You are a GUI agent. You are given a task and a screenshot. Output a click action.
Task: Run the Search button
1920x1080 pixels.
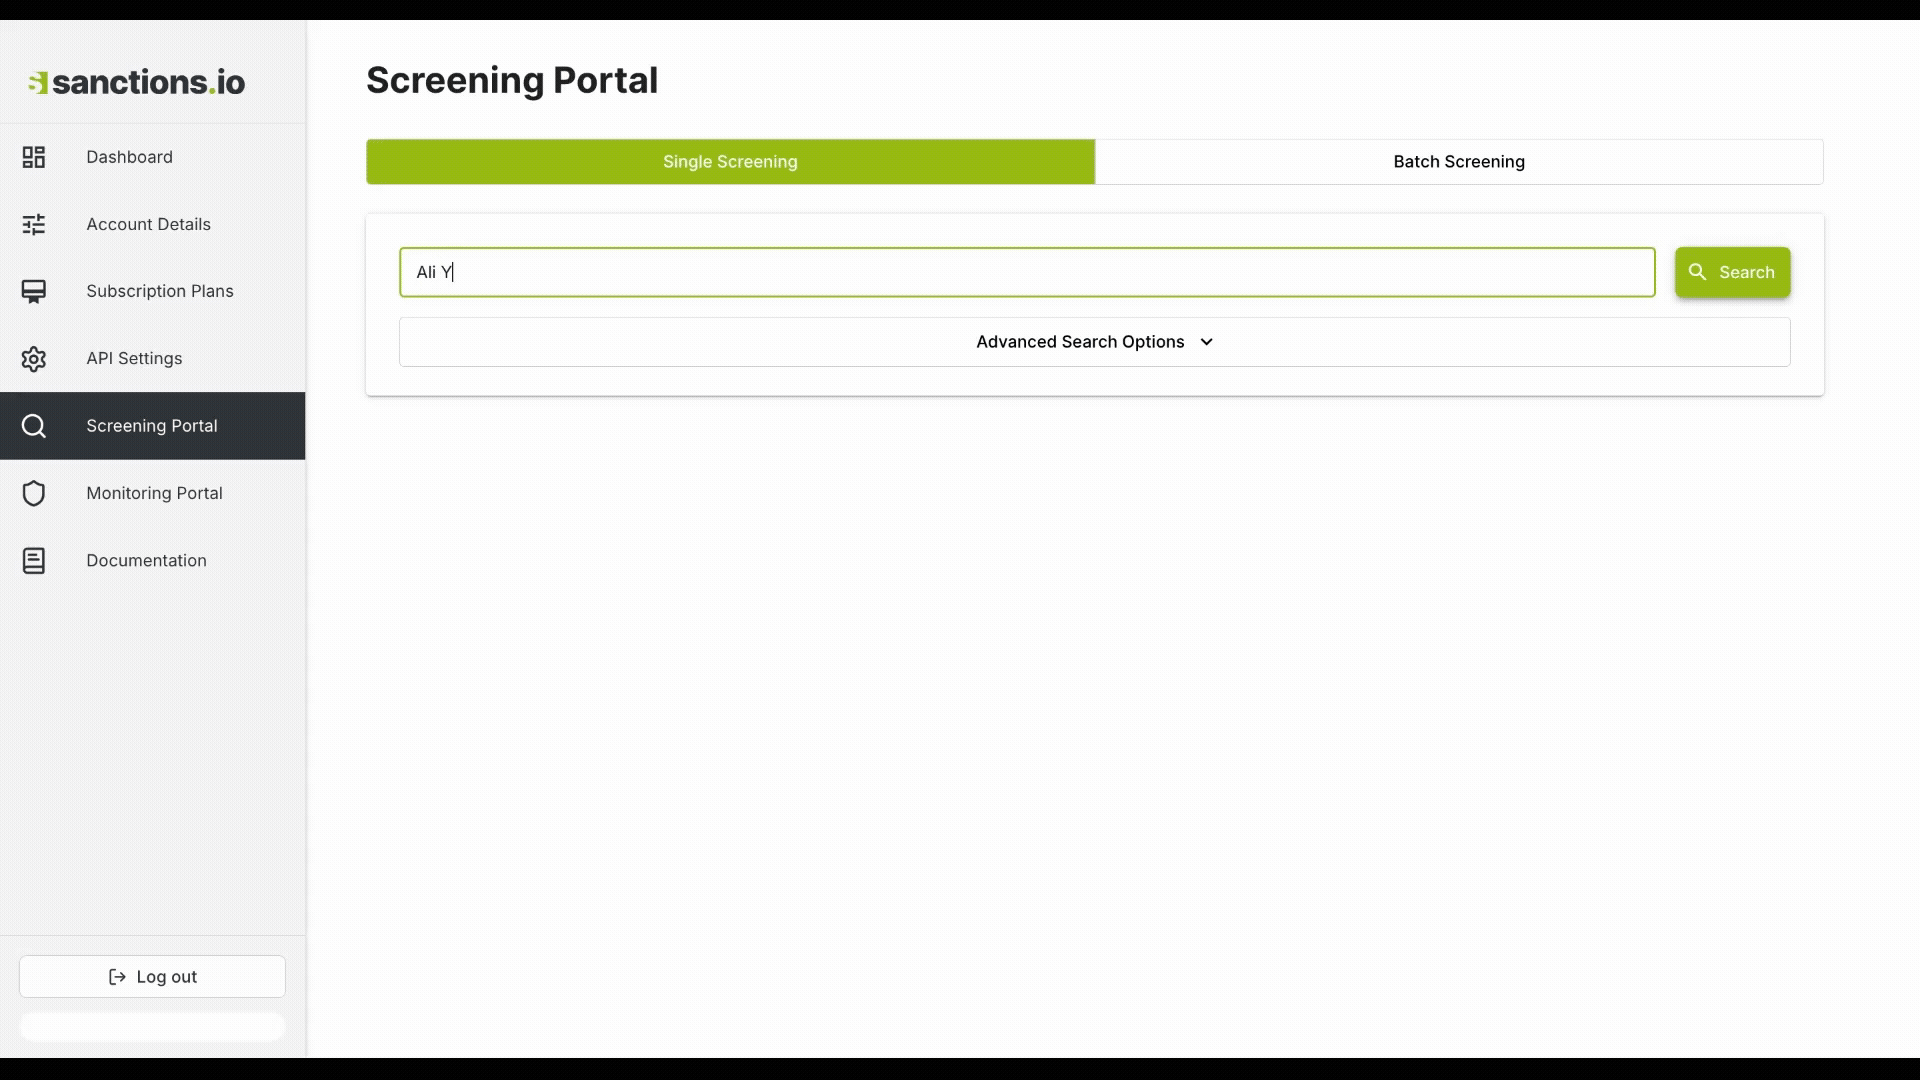tap(1733, 272)
